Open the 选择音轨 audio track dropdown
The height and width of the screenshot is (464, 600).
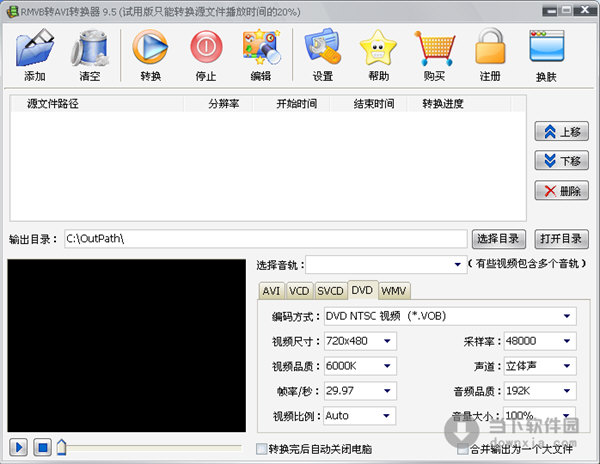tap(386, 264)
